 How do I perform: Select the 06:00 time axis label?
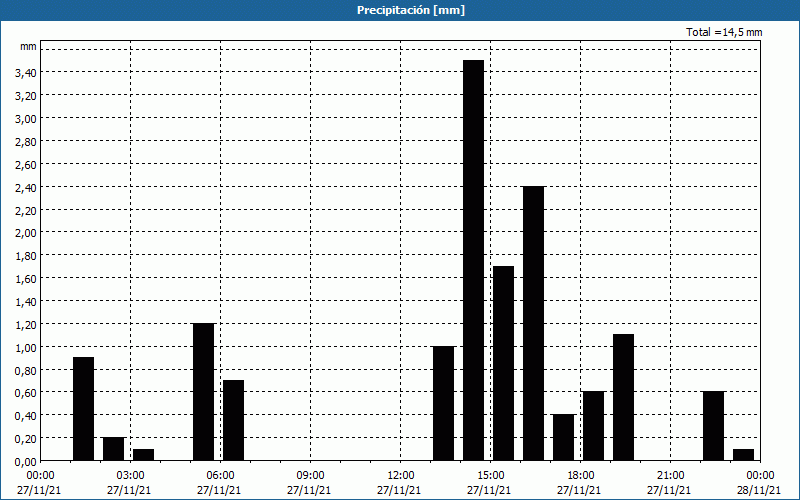tap(220, 476)
